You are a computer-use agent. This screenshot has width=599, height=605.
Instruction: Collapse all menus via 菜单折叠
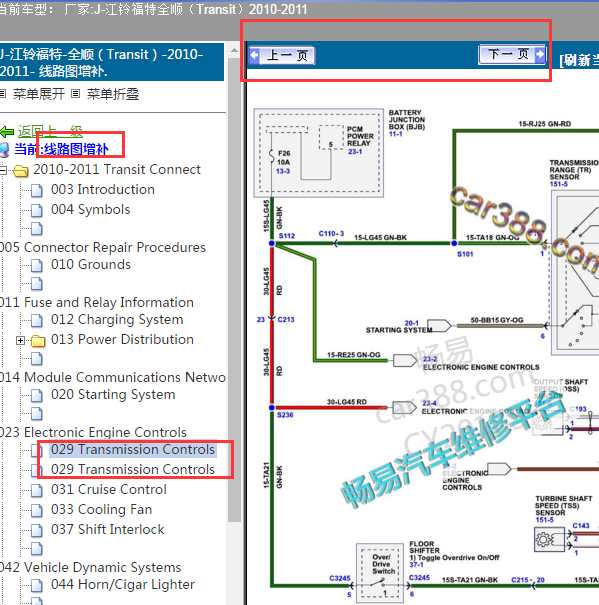pyautogui.click(x=113, y=94)
